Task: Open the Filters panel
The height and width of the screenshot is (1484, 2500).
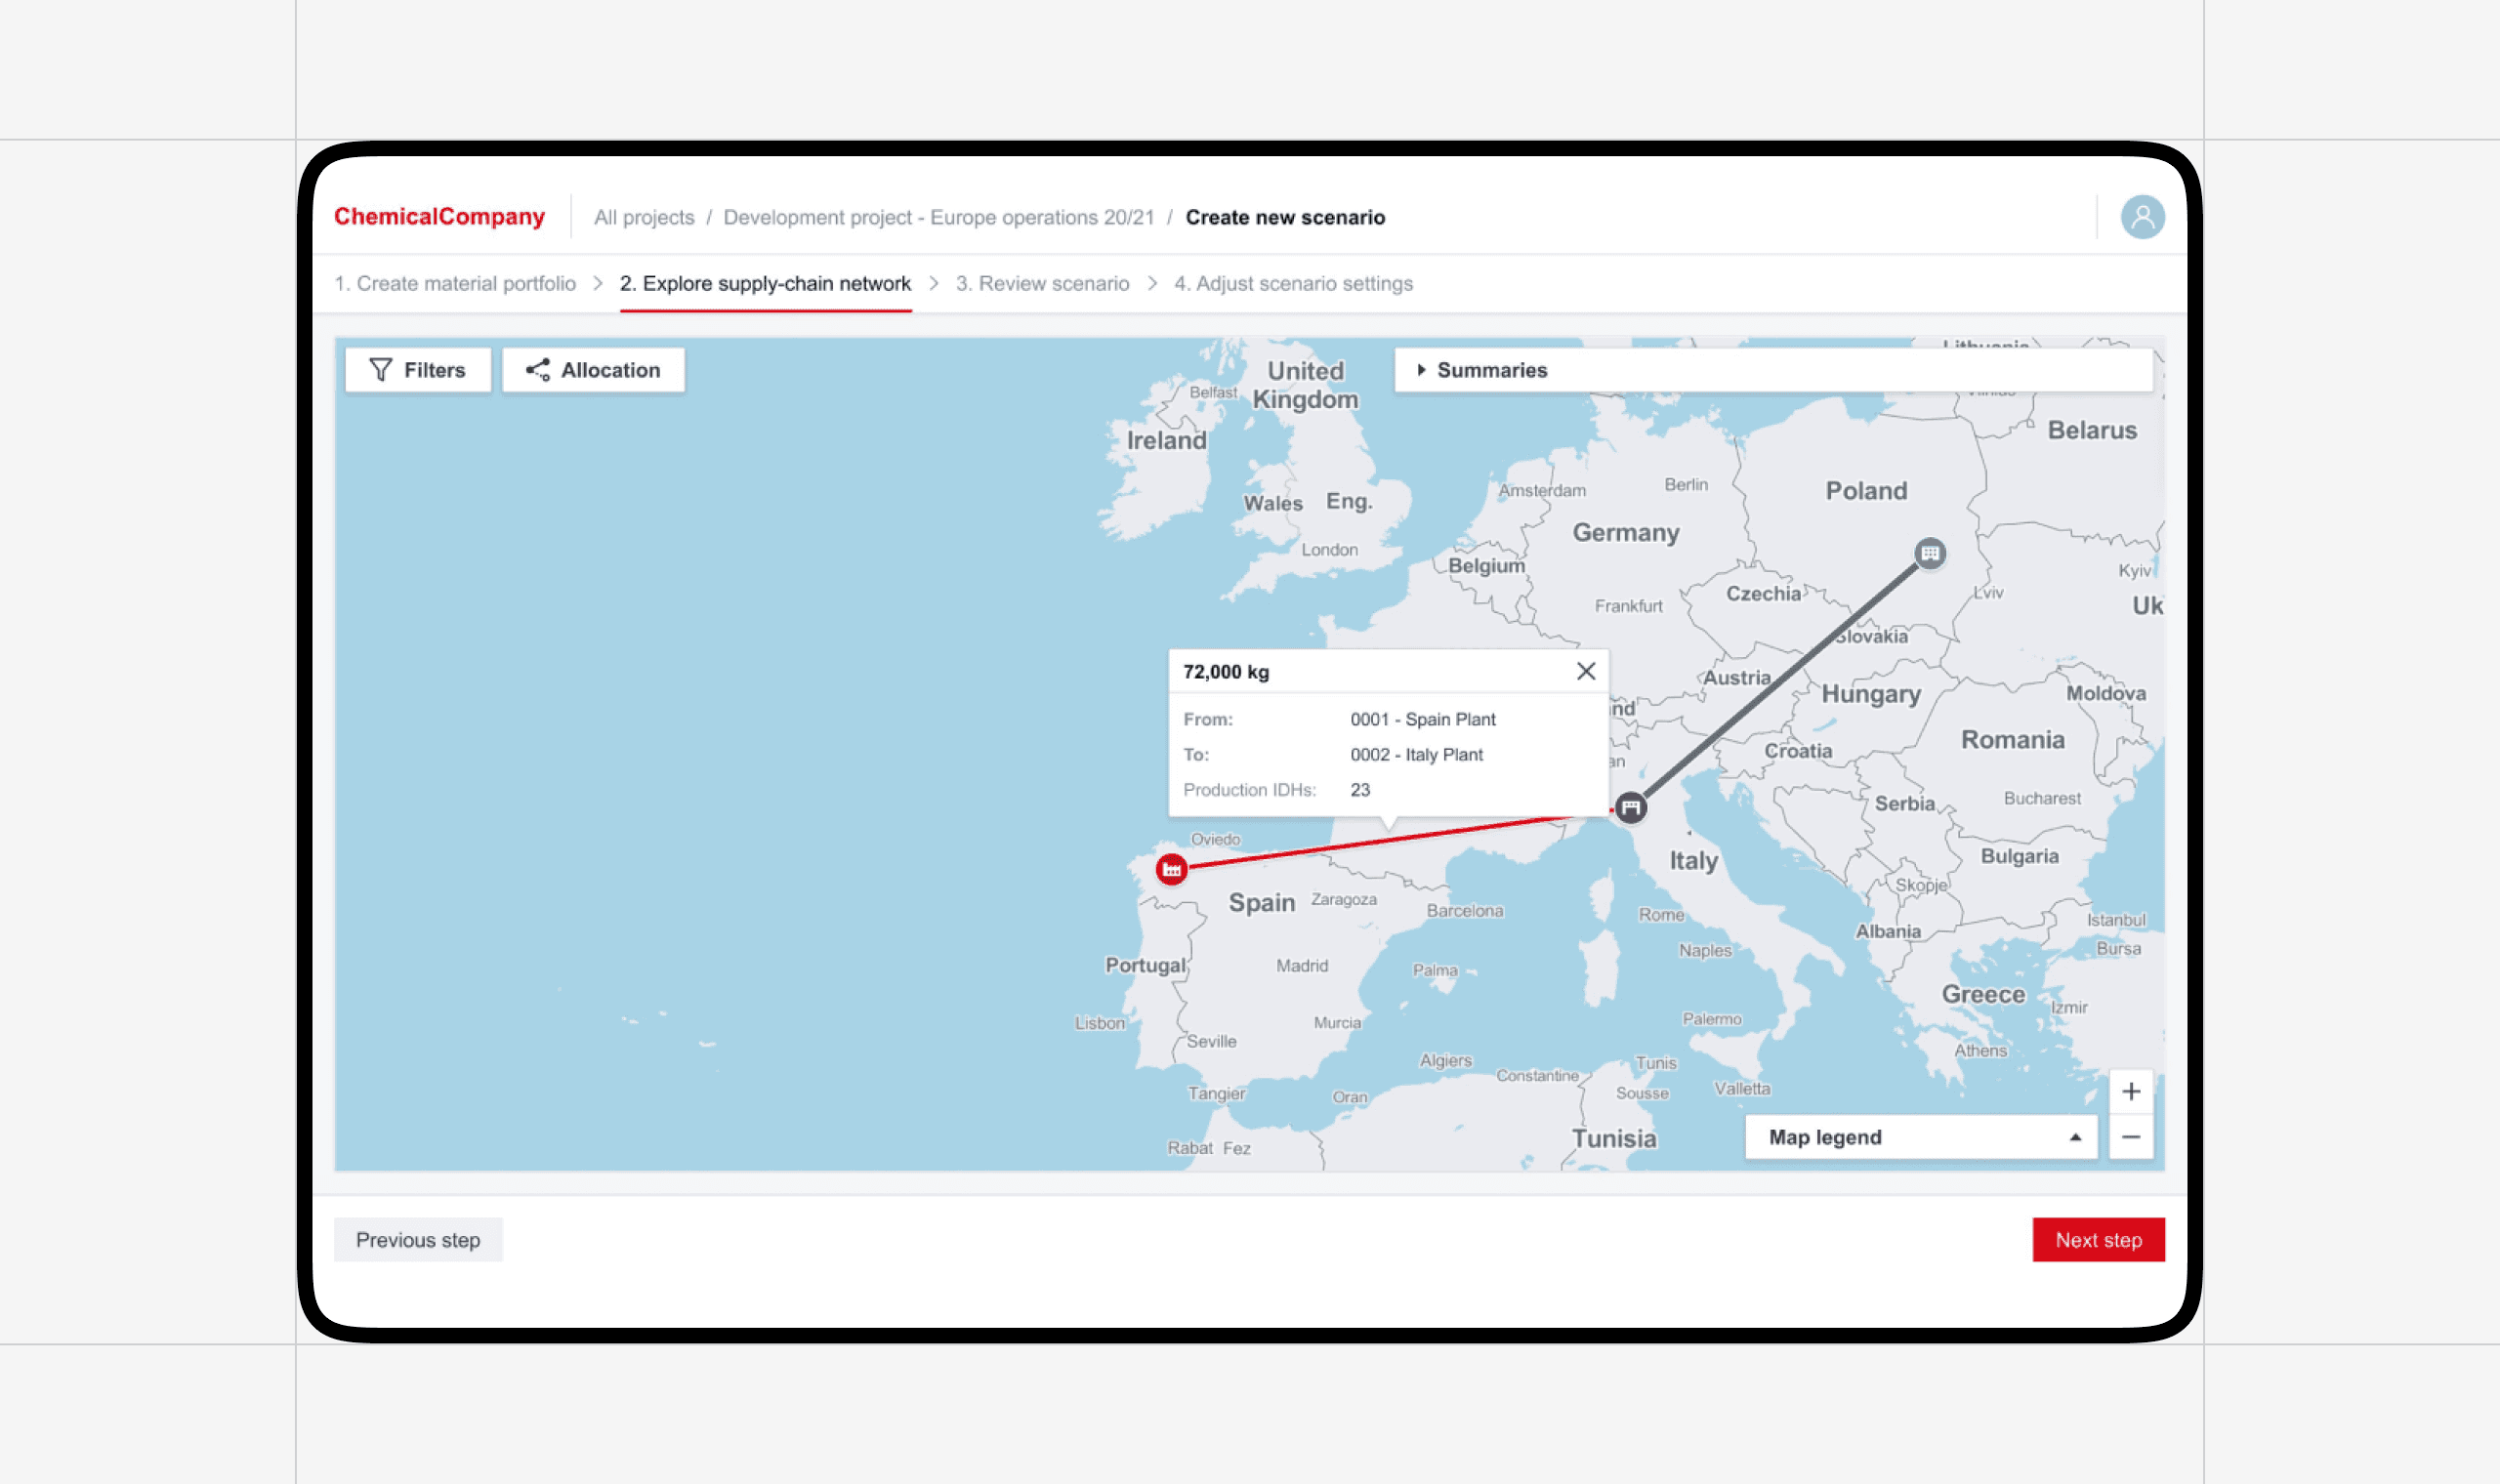Action: 418,370
